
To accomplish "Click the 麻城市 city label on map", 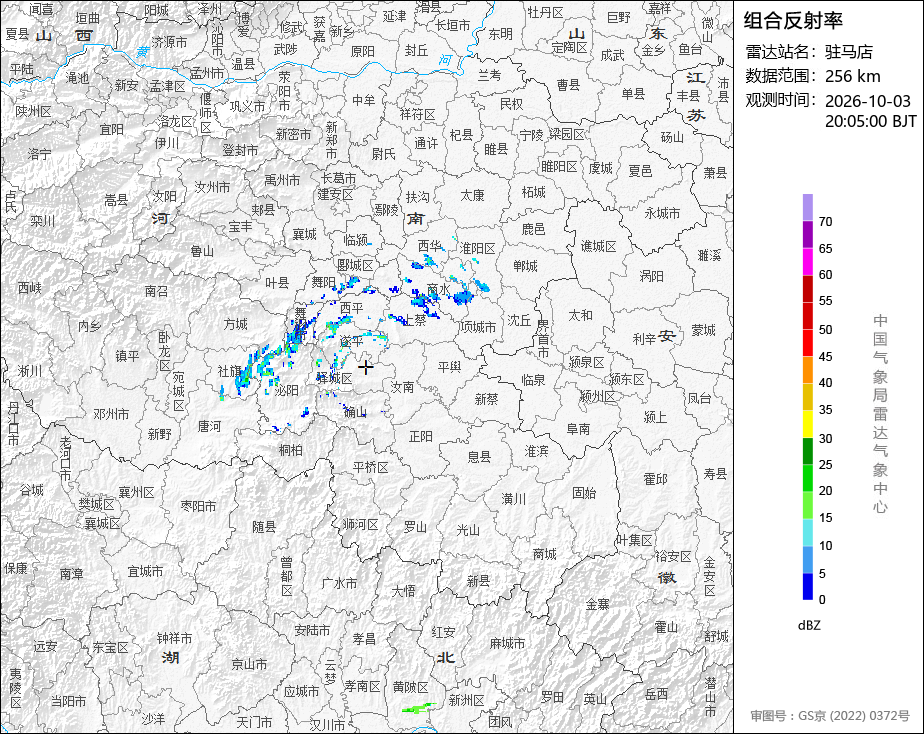I will pyautogui.click(x=507, y=643).
